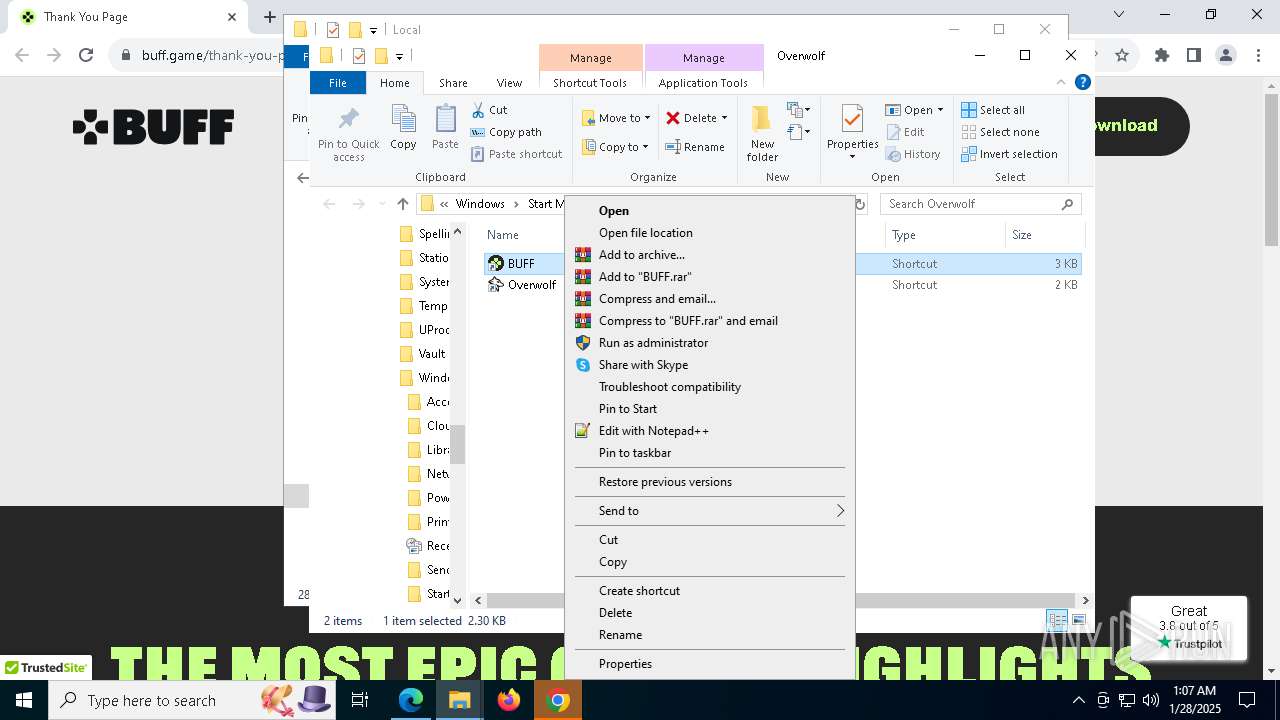
Task: Switch to the Share tab
Action: (x=453, y=83)
